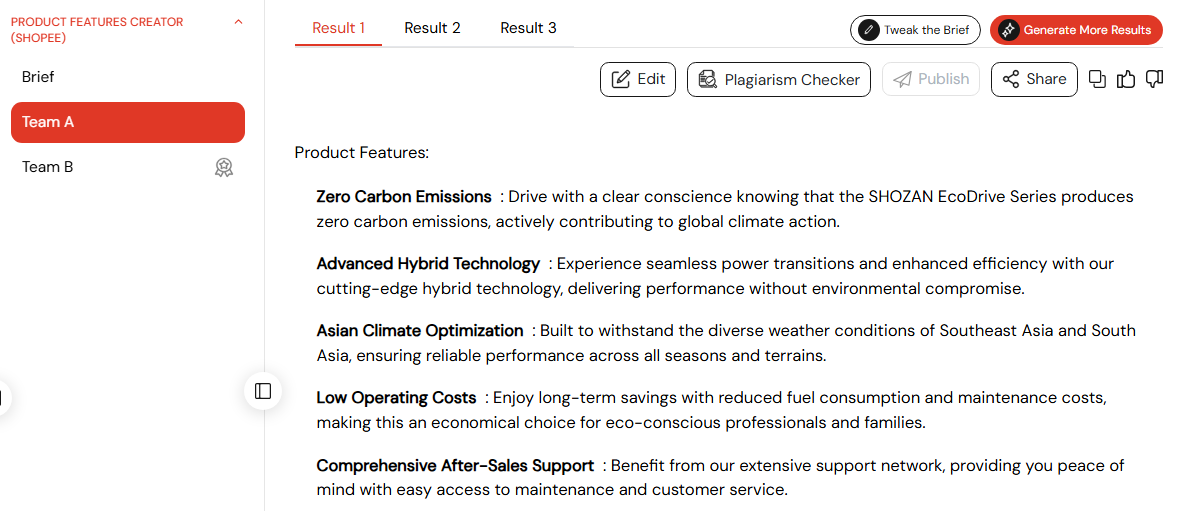Collapse the Product Features Creator section
The image size is (1188, 511).
[x=239, y=22]
